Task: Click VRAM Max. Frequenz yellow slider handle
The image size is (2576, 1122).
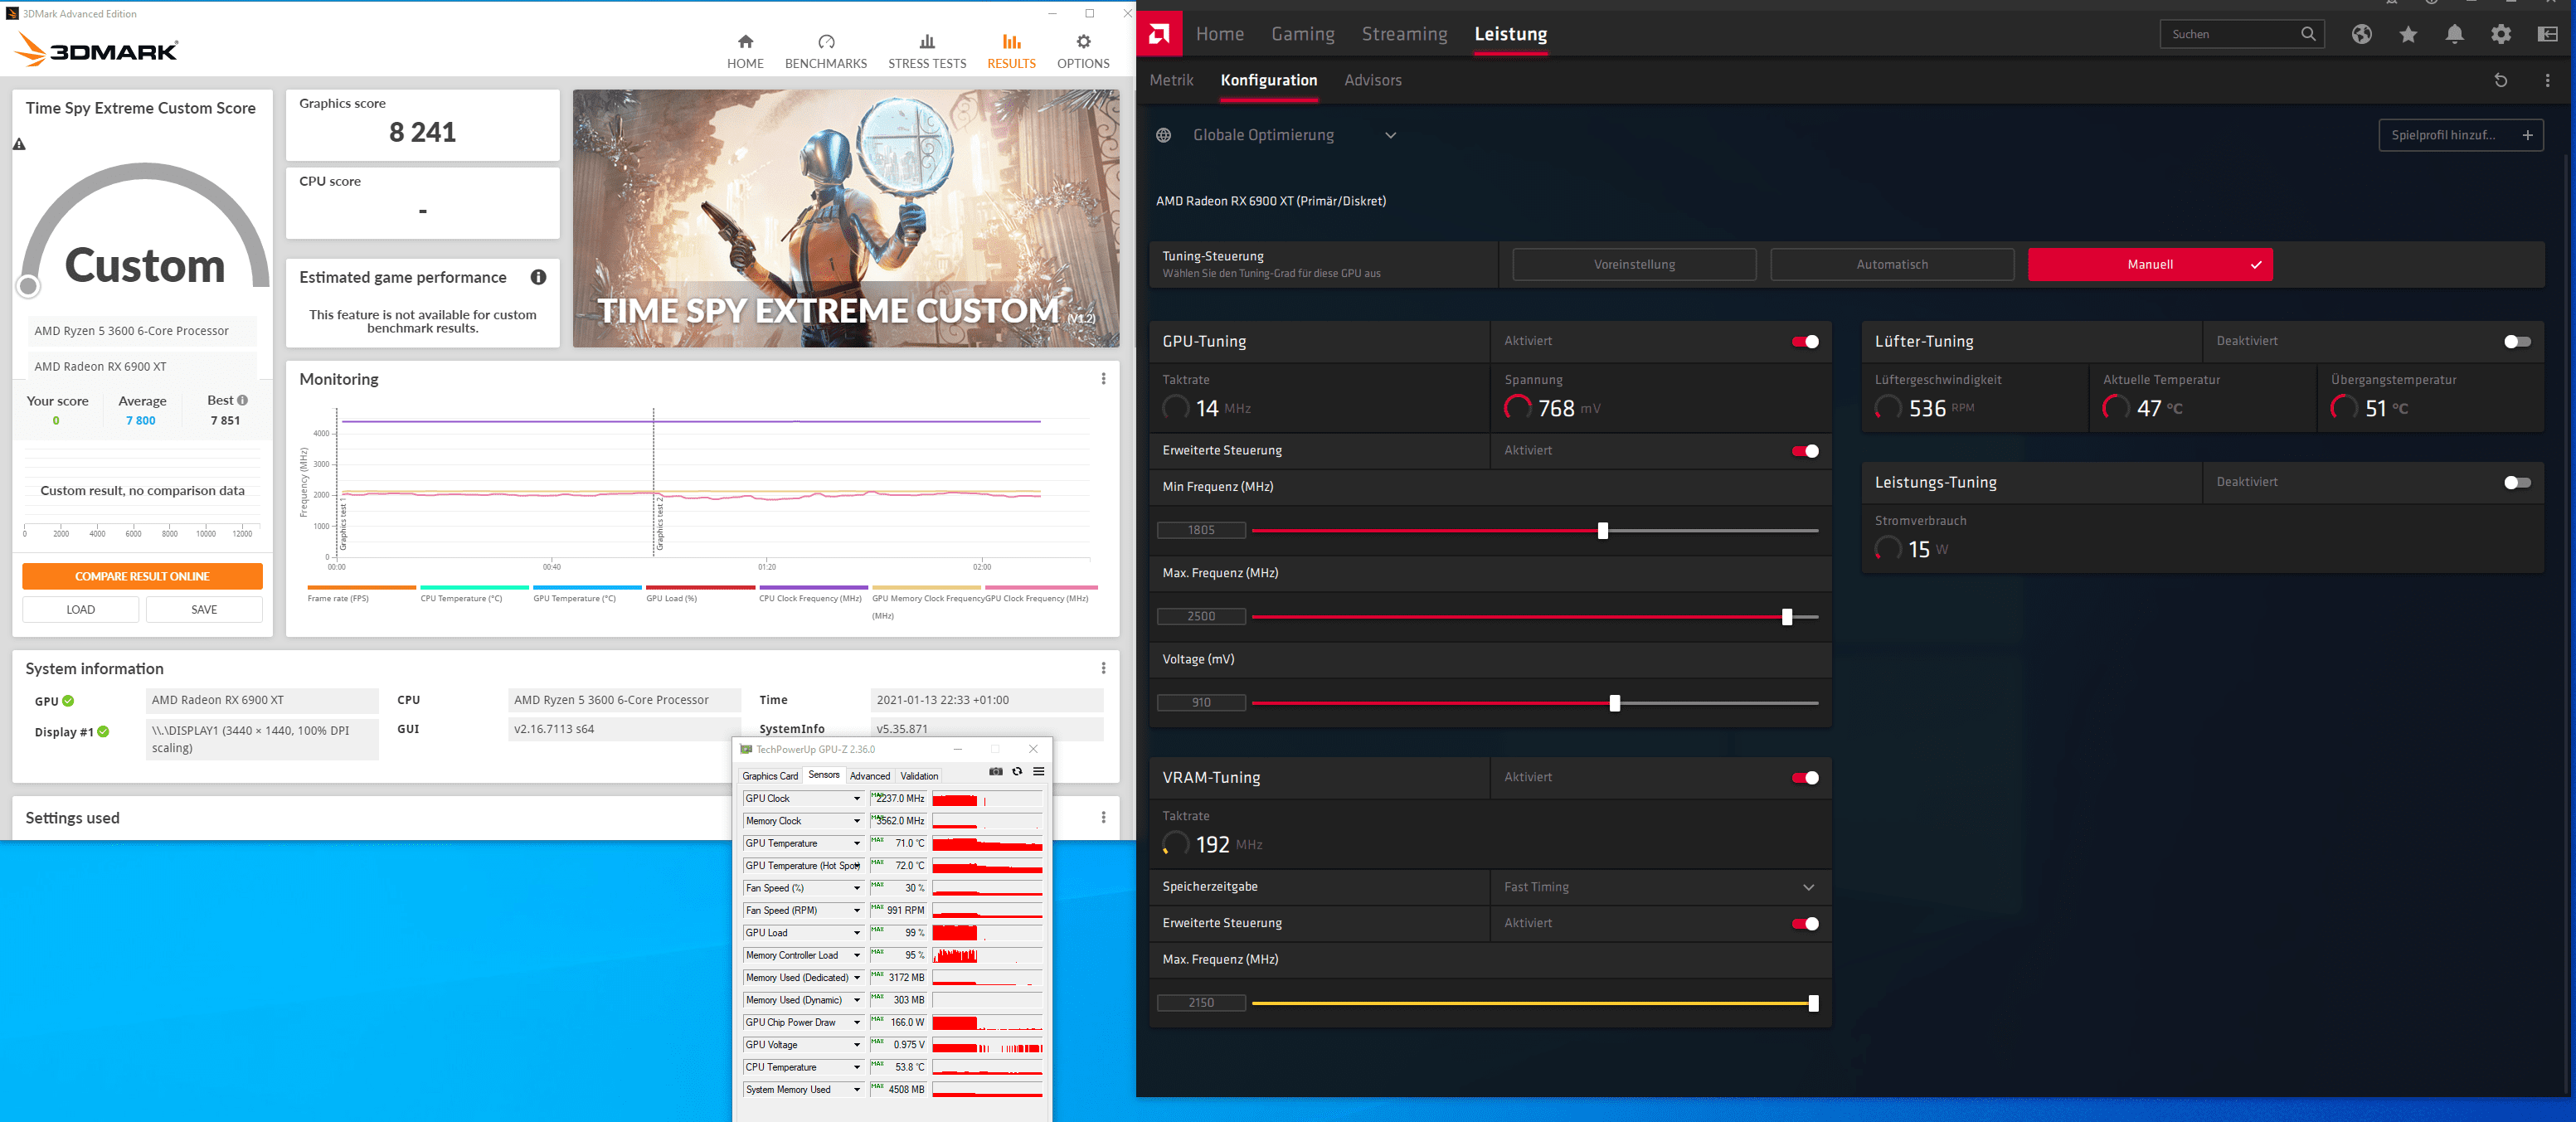Action: coord(1813,1004)
